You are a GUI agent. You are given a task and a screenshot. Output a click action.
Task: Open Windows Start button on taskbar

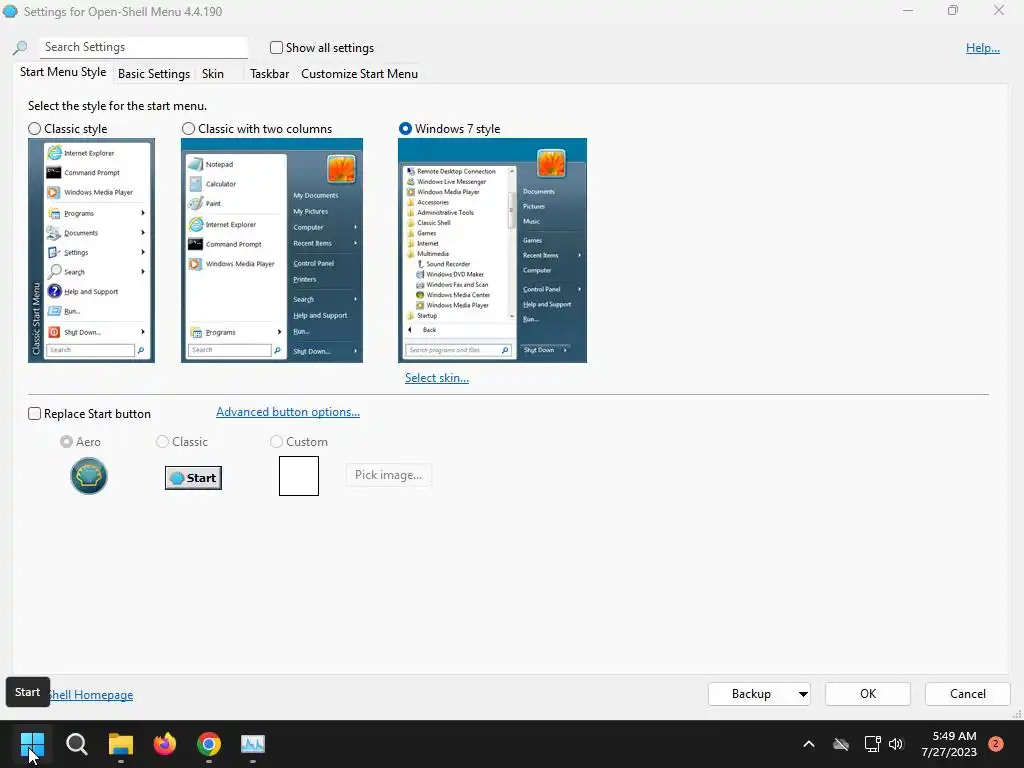click(x=32, y=744)
